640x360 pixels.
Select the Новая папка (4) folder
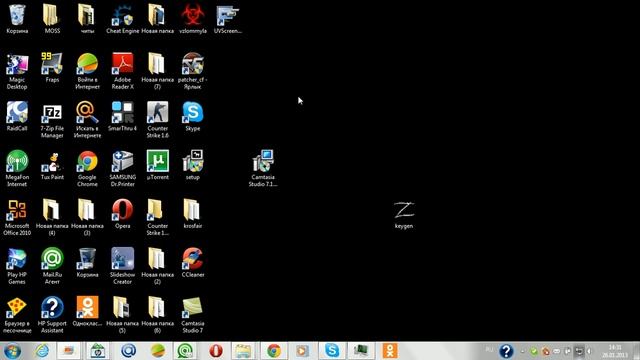coord(52,217)
